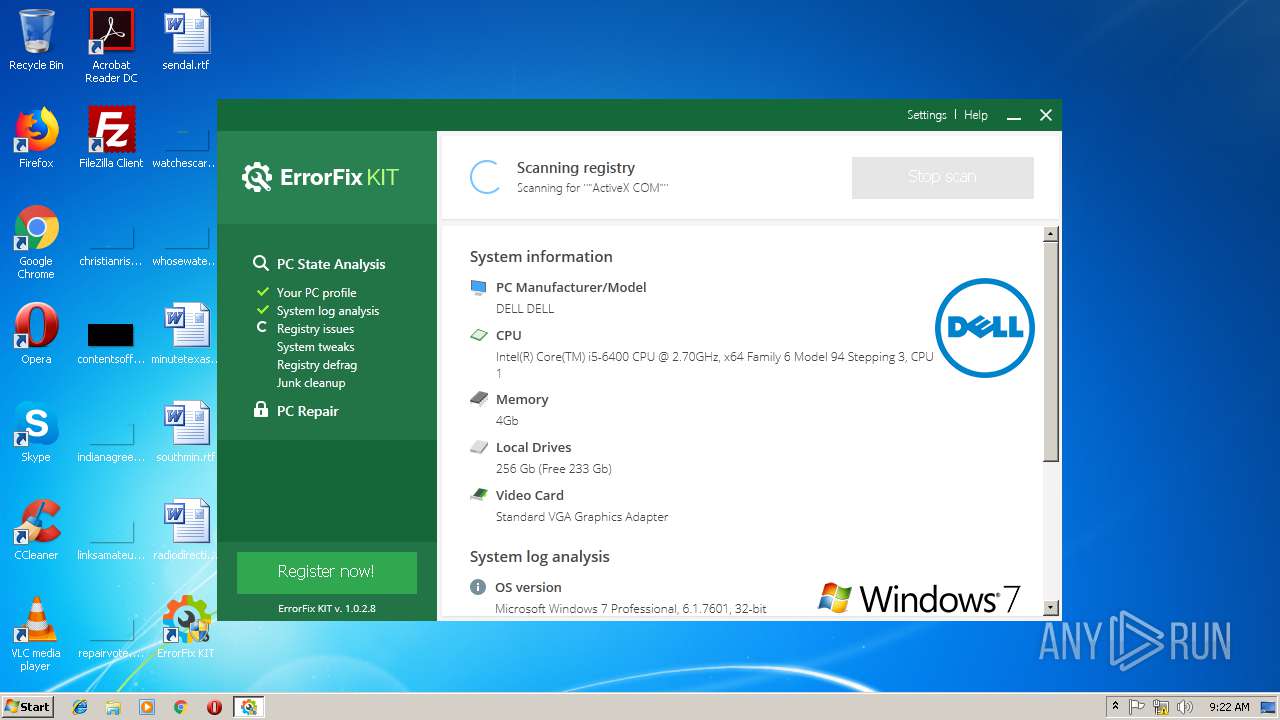
Task: Click the scrollbar up arrow
Action: [1050, 234]
